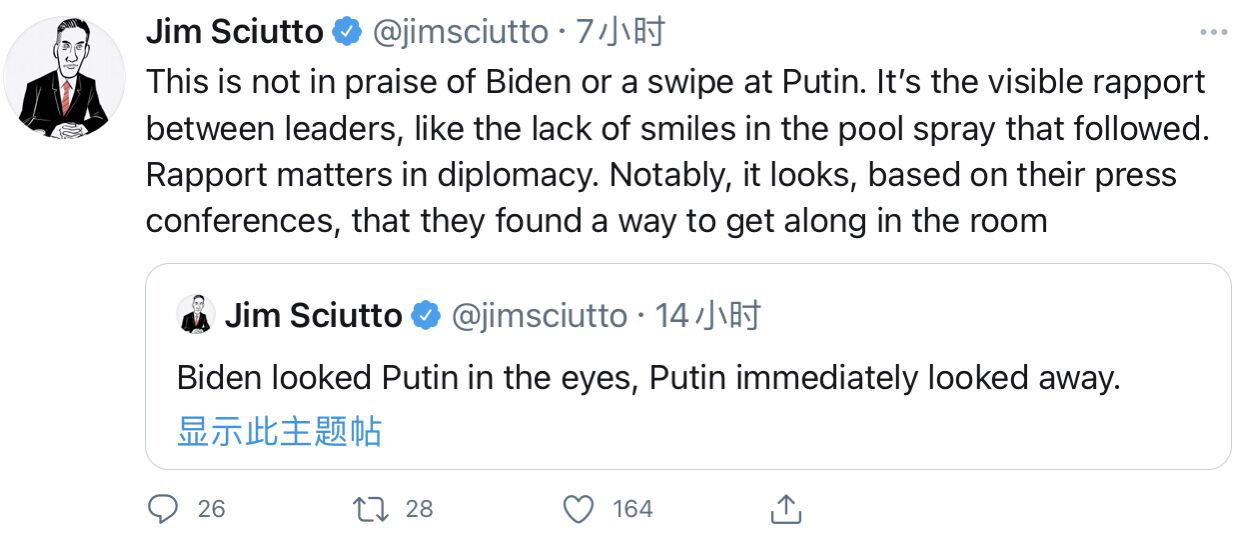Click the top @jimsciutto handle

point(461,33)
